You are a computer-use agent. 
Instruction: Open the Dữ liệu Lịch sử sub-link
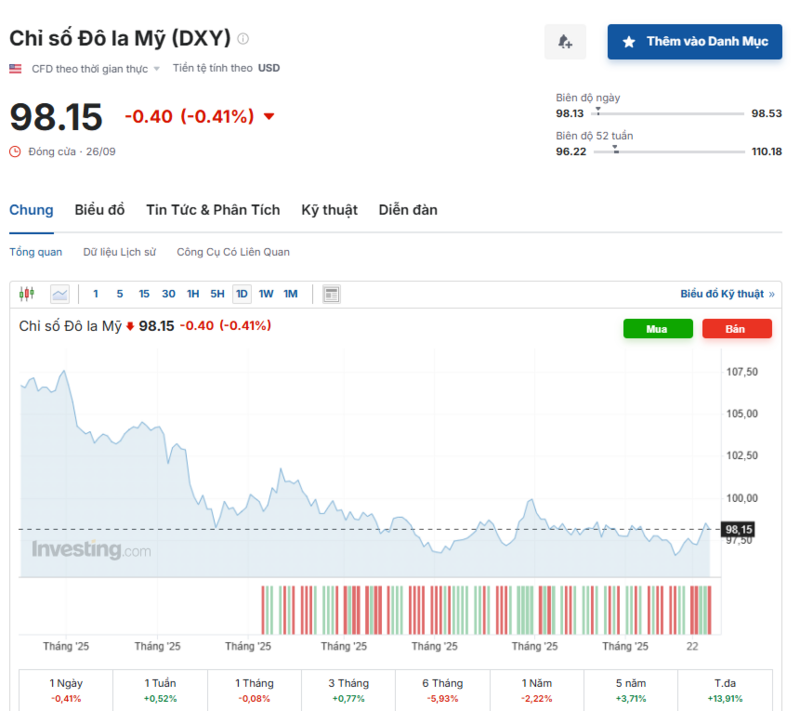[x=119, y=252]
